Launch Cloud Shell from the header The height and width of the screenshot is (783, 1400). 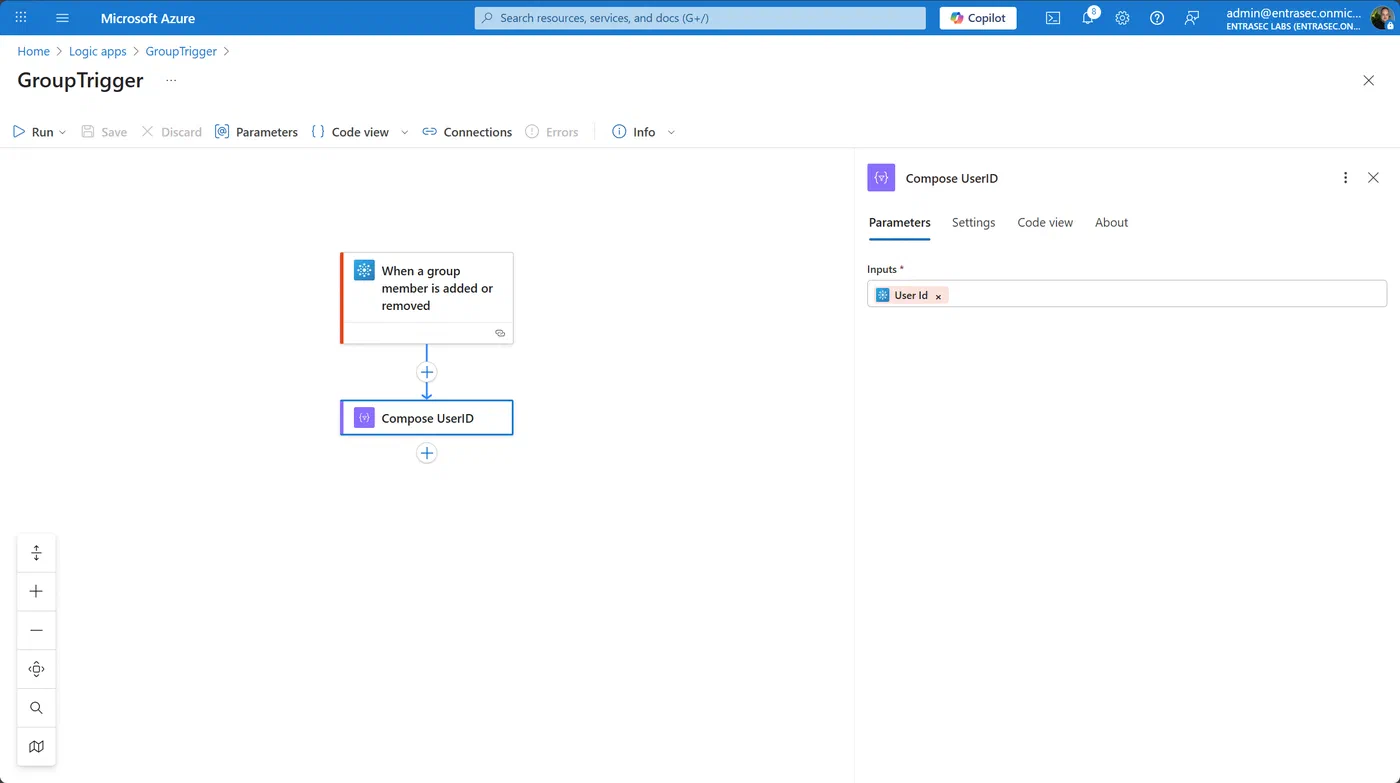pos(1053,18)
